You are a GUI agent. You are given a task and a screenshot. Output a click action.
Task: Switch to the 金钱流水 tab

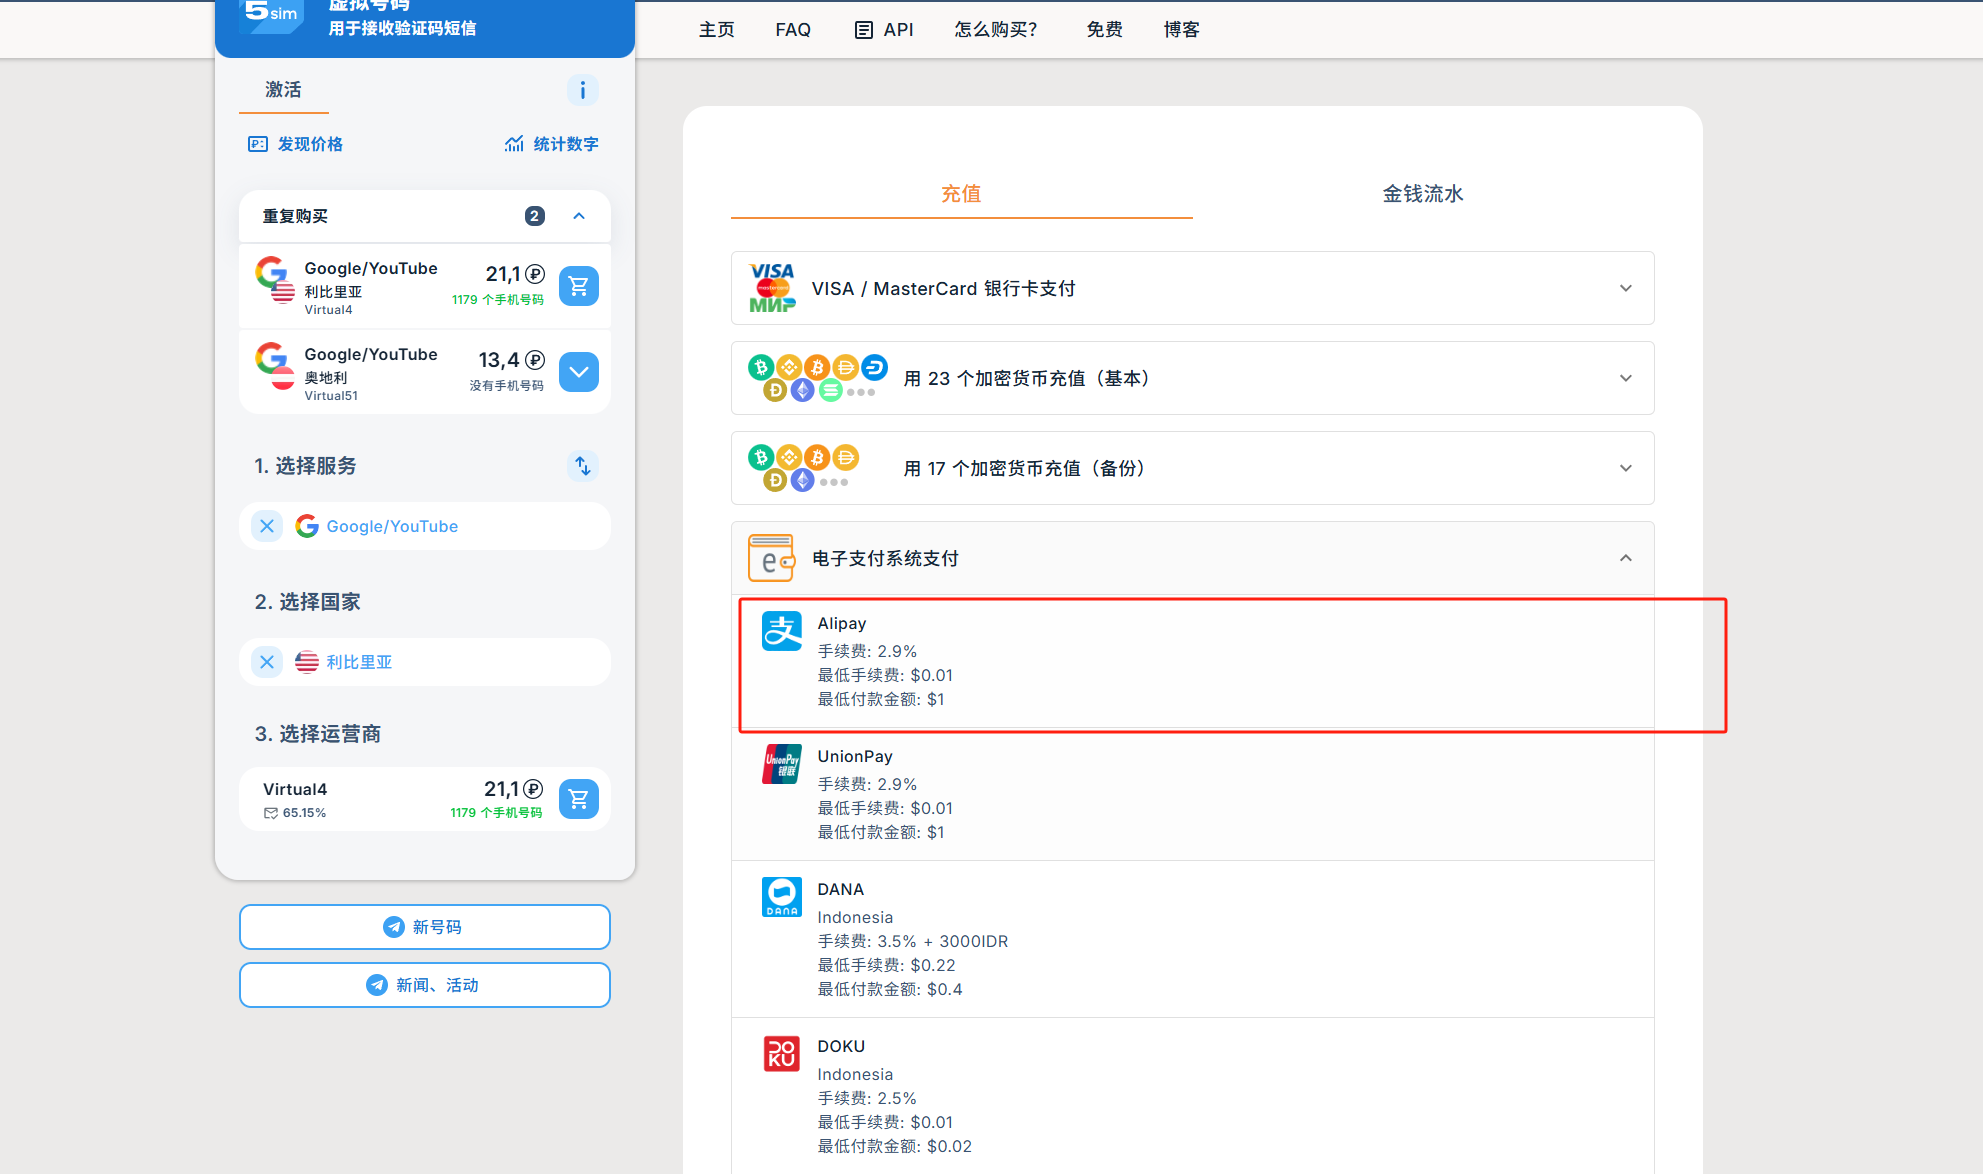(1422, 194)
